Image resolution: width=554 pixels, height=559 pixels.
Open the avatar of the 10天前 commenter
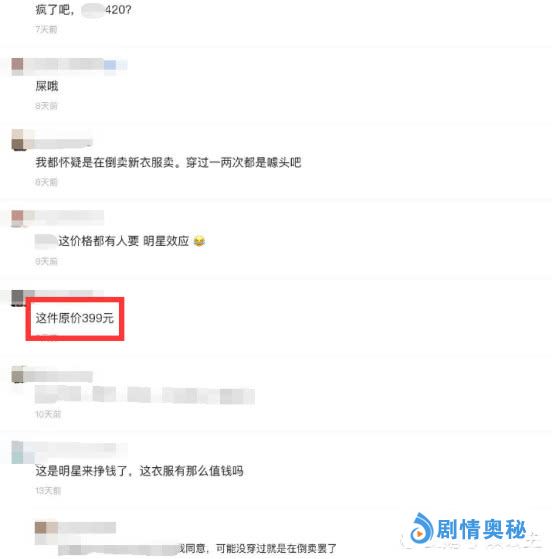17,375
